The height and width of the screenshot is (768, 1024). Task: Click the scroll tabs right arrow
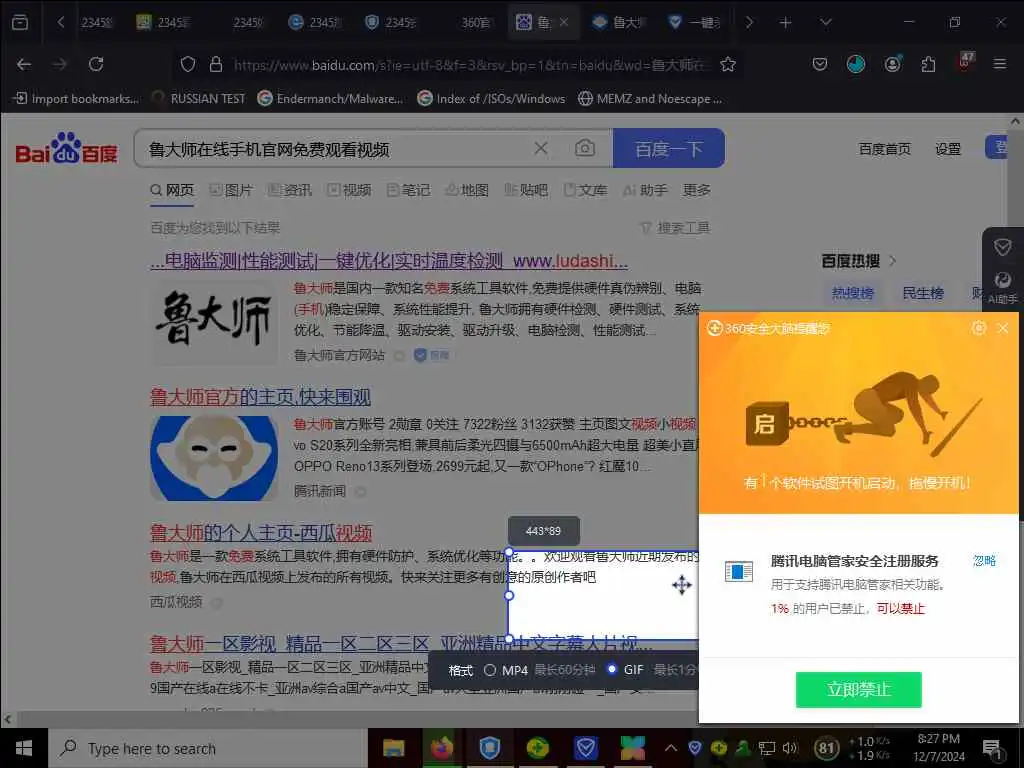[x=749, y=23]
